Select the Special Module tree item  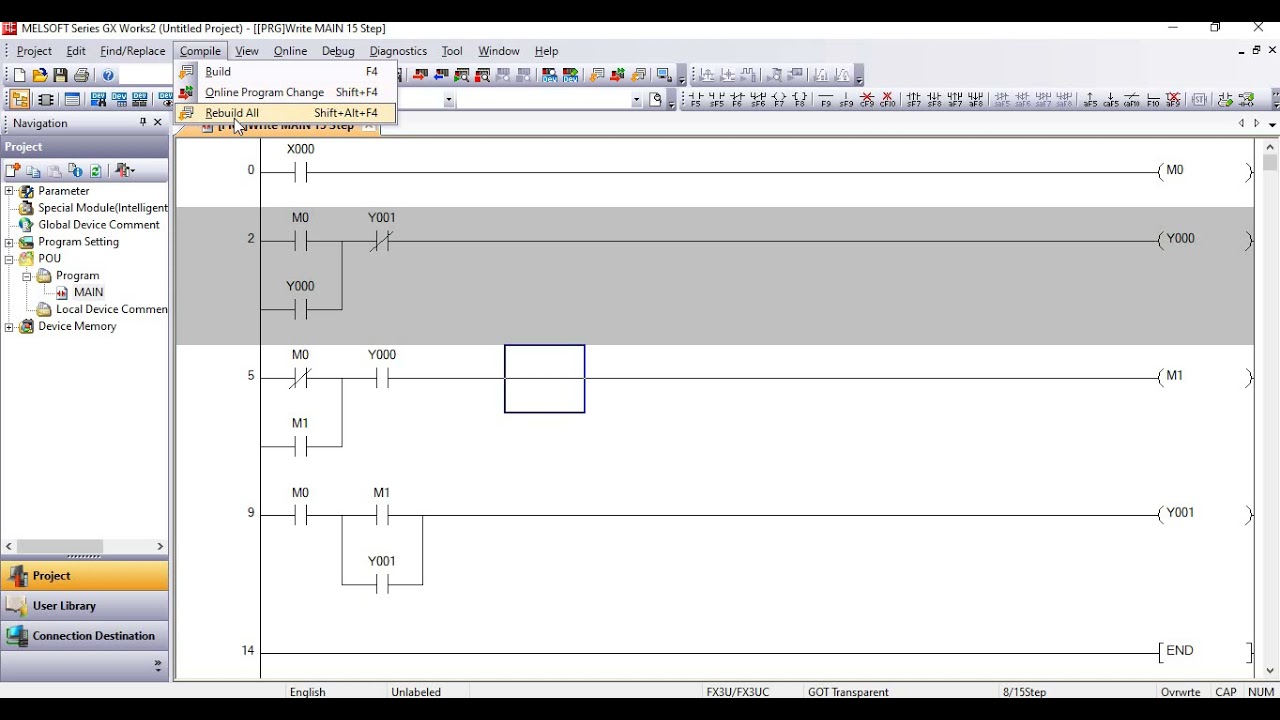pyautogui.click(x=103, y=208)
